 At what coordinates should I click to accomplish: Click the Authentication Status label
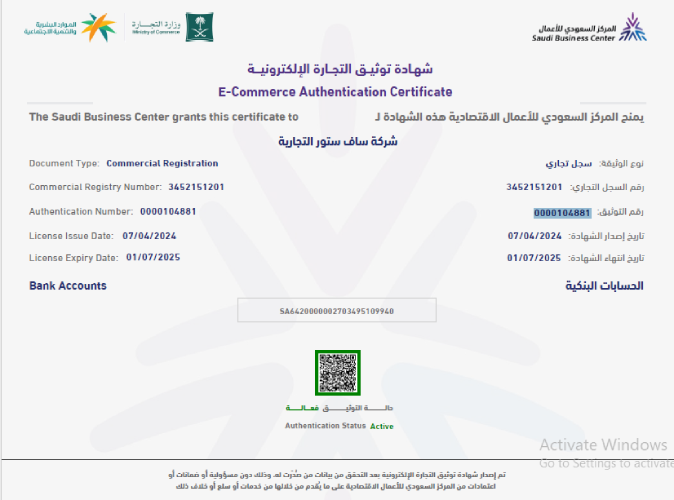[x=325, y=426]
